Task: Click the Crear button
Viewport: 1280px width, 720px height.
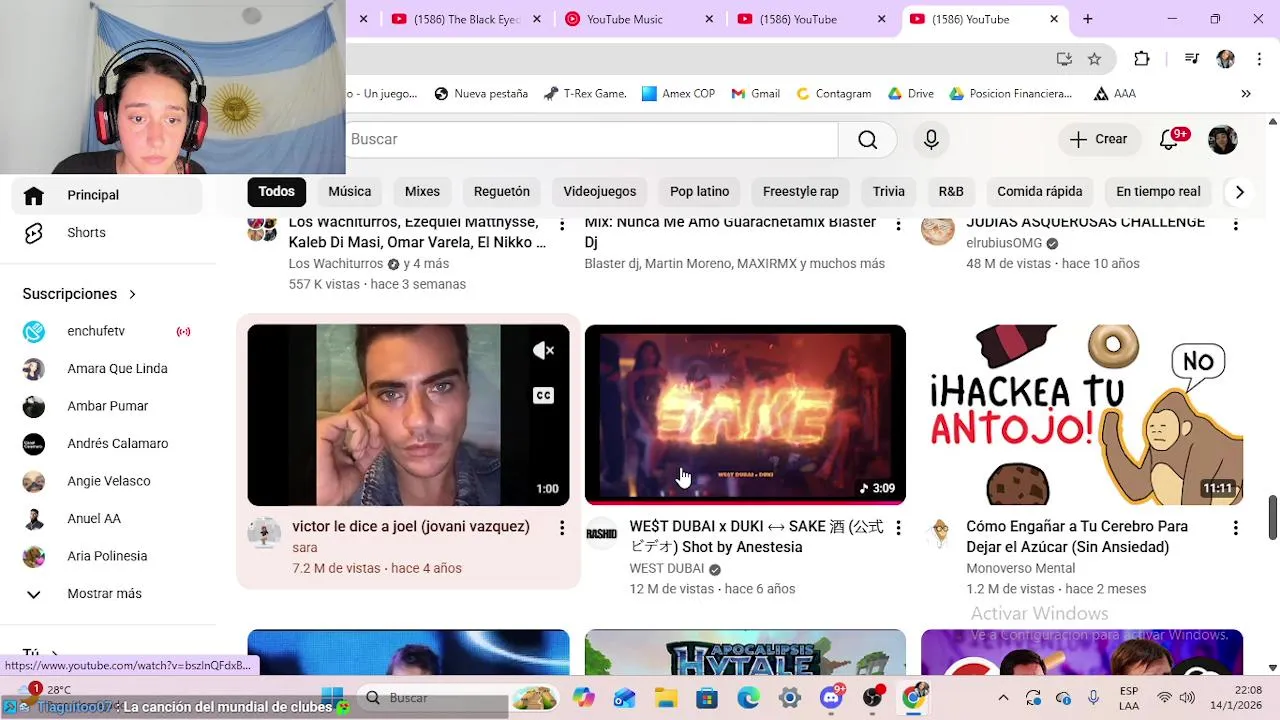Action: (x=1098, y=140)
